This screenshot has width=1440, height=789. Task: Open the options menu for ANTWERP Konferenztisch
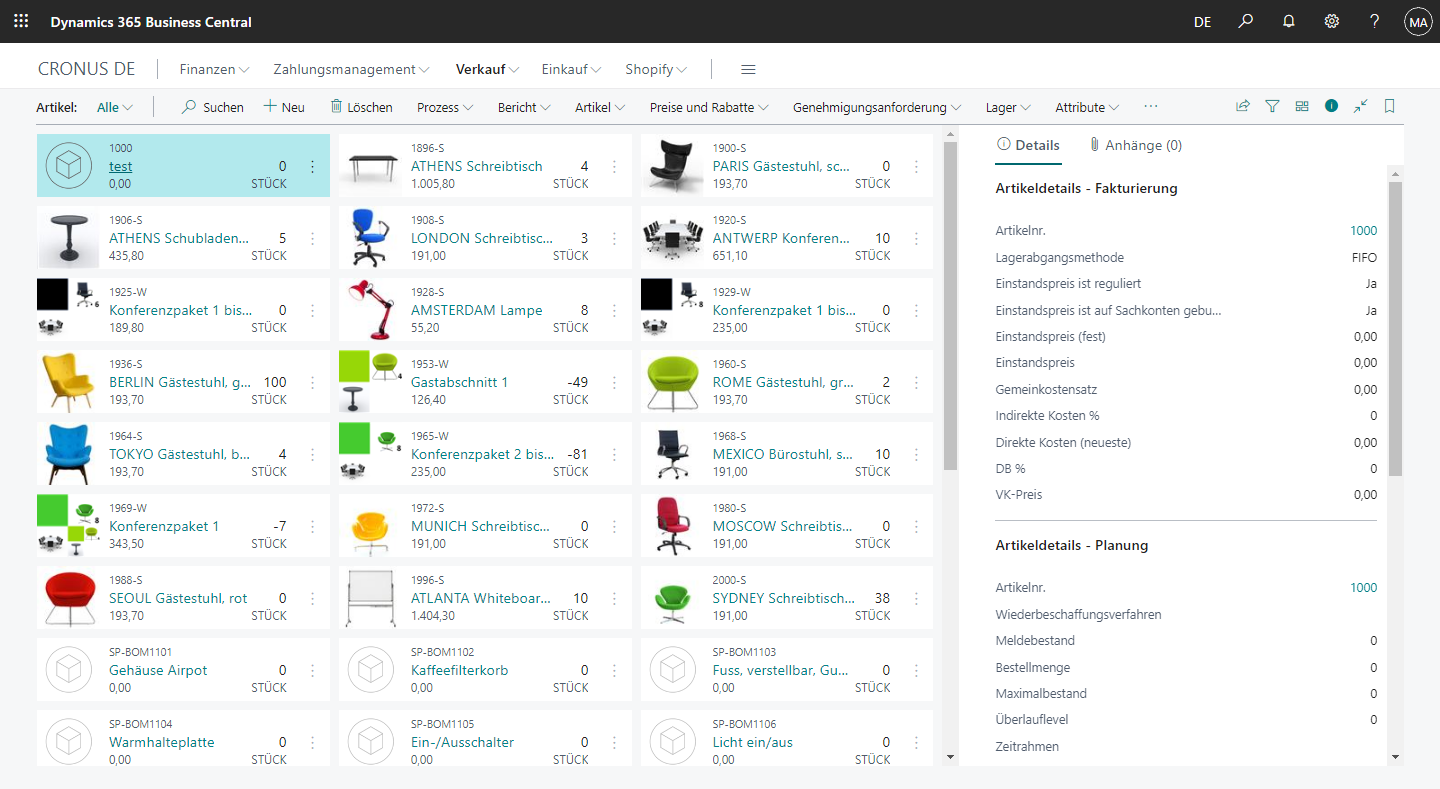916,239
